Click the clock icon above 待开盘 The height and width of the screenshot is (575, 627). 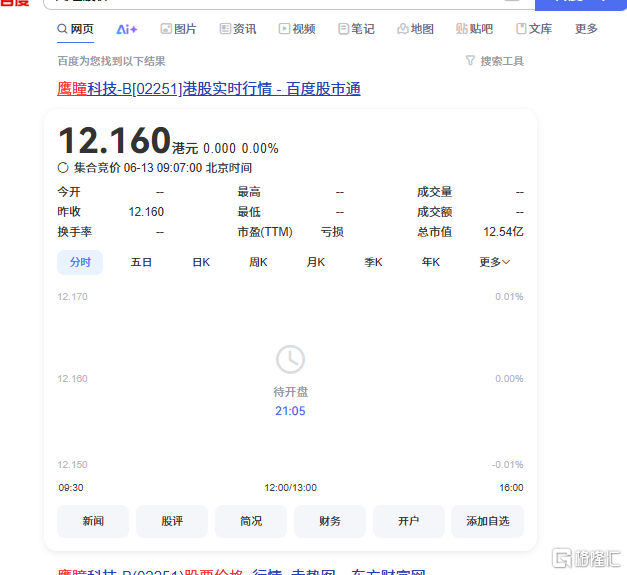290,359
